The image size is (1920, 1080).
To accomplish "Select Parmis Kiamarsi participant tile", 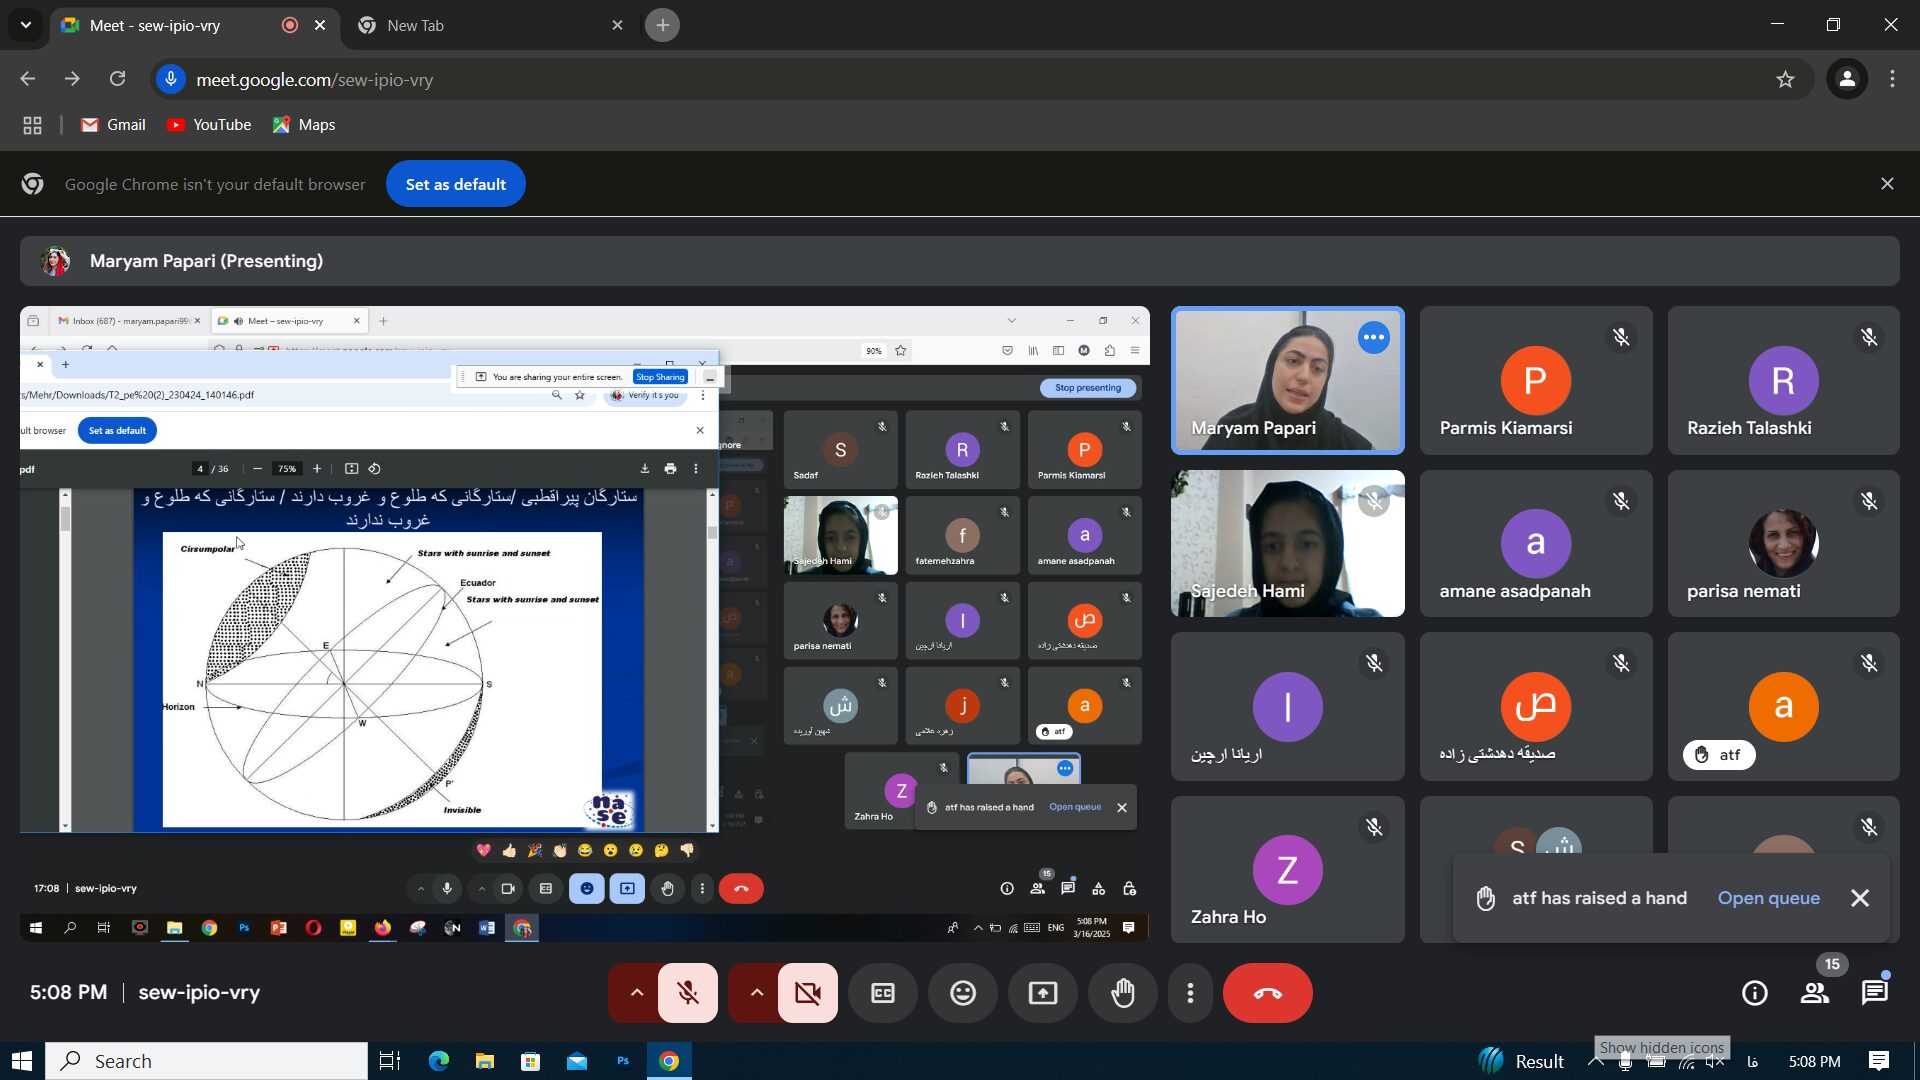I will (x=1536, y=381).
